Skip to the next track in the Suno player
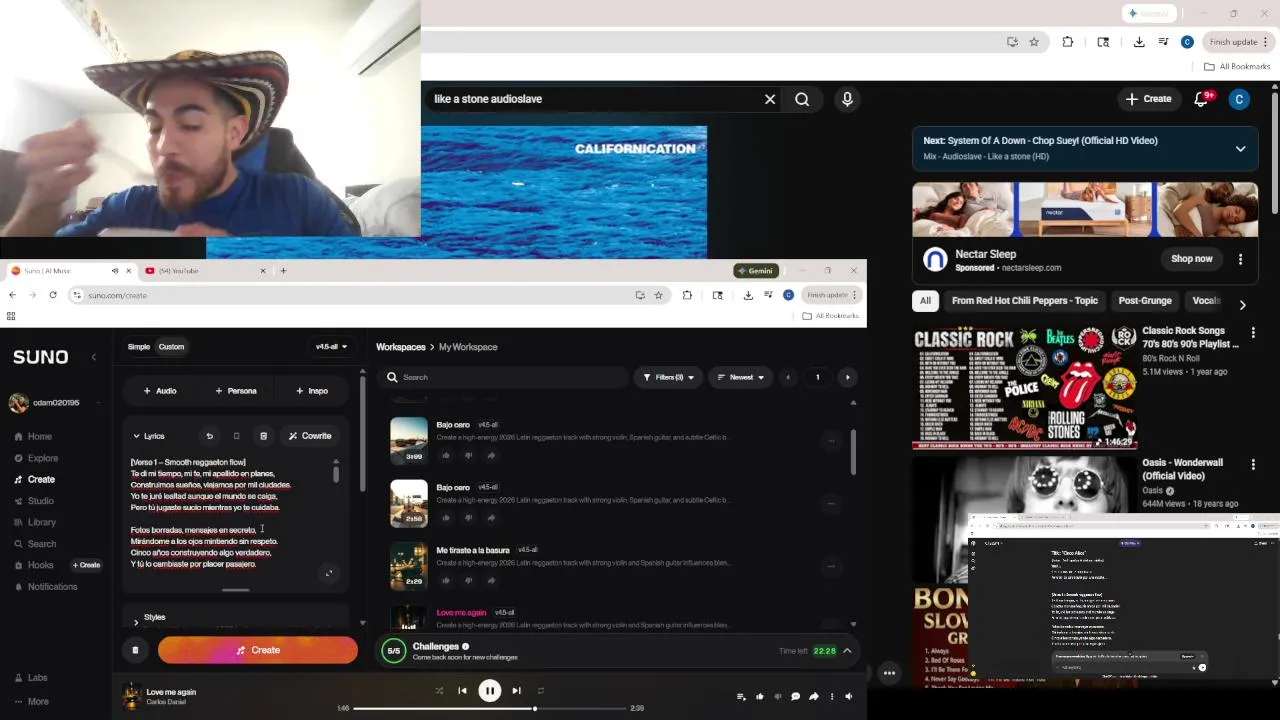 pyautogui.click(x=516, y=690)
